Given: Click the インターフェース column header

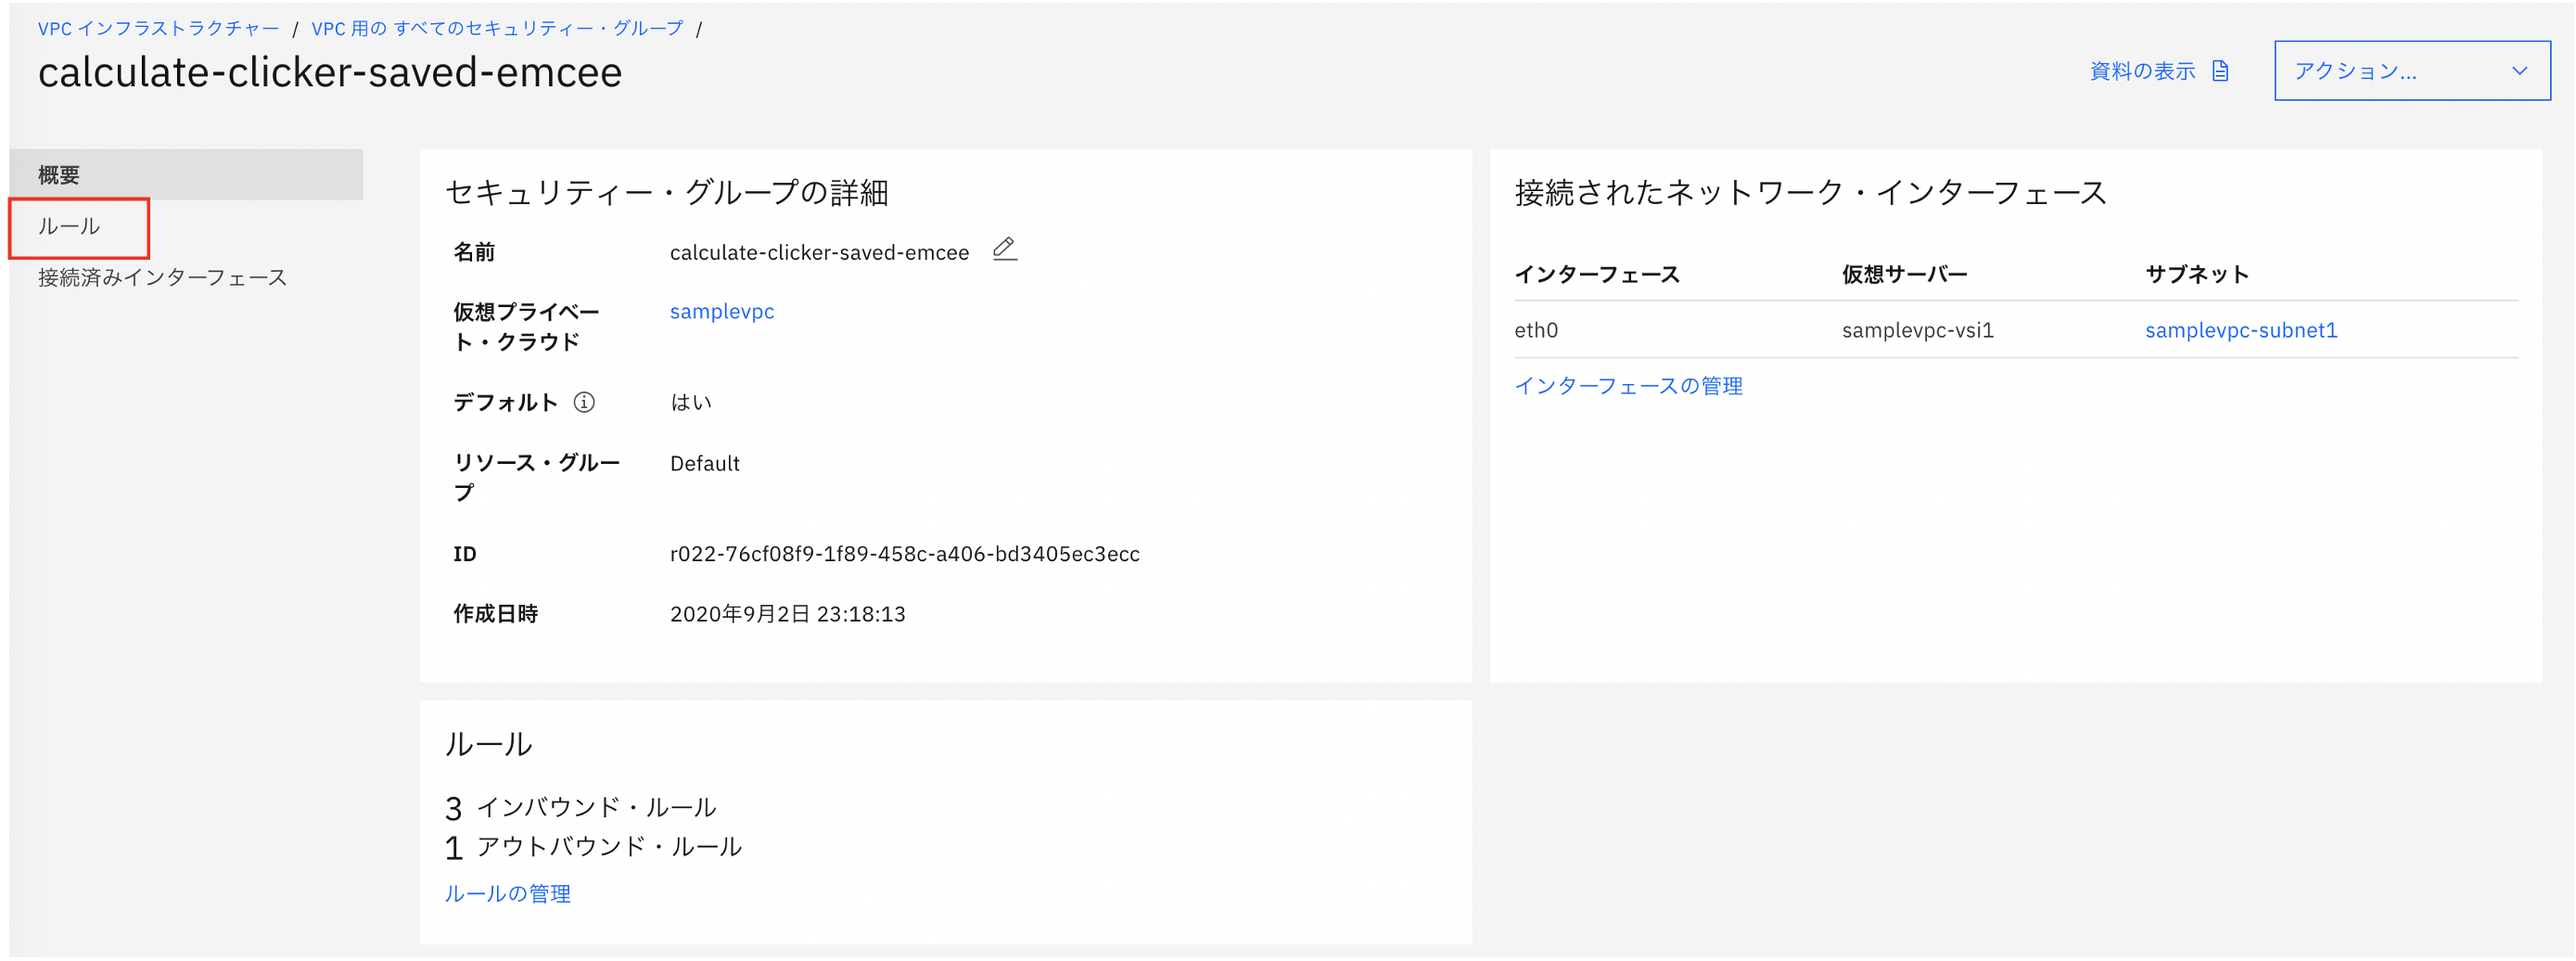Looking at the screenshot, I should click(x=1597, y=274).
